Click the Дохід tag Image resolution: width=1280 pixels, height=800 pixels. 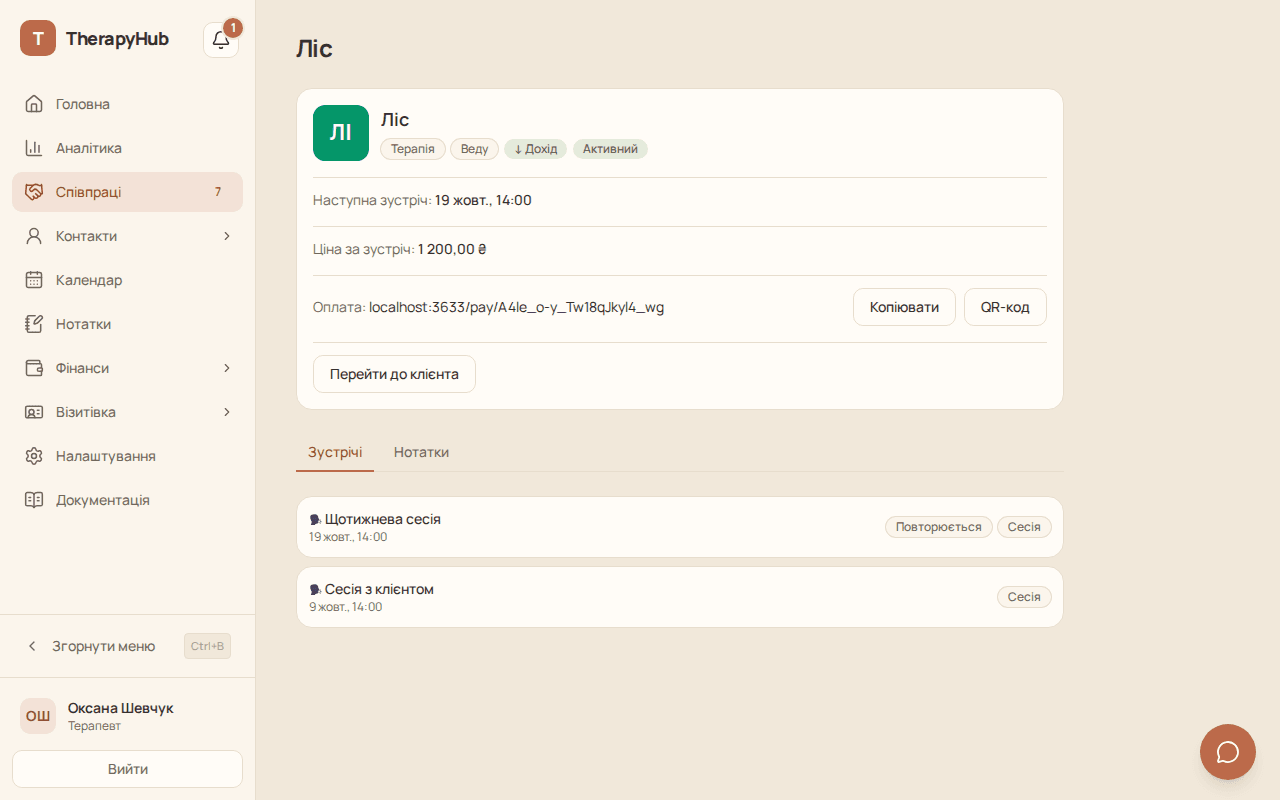(x=536, y=149)
